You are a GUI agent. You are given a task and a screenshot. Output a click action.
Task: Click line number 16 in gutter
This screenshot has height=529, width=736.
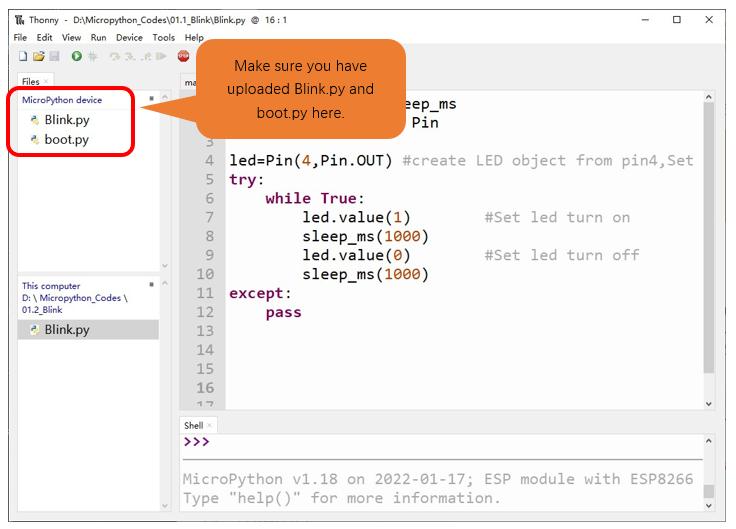click(205, 388)
